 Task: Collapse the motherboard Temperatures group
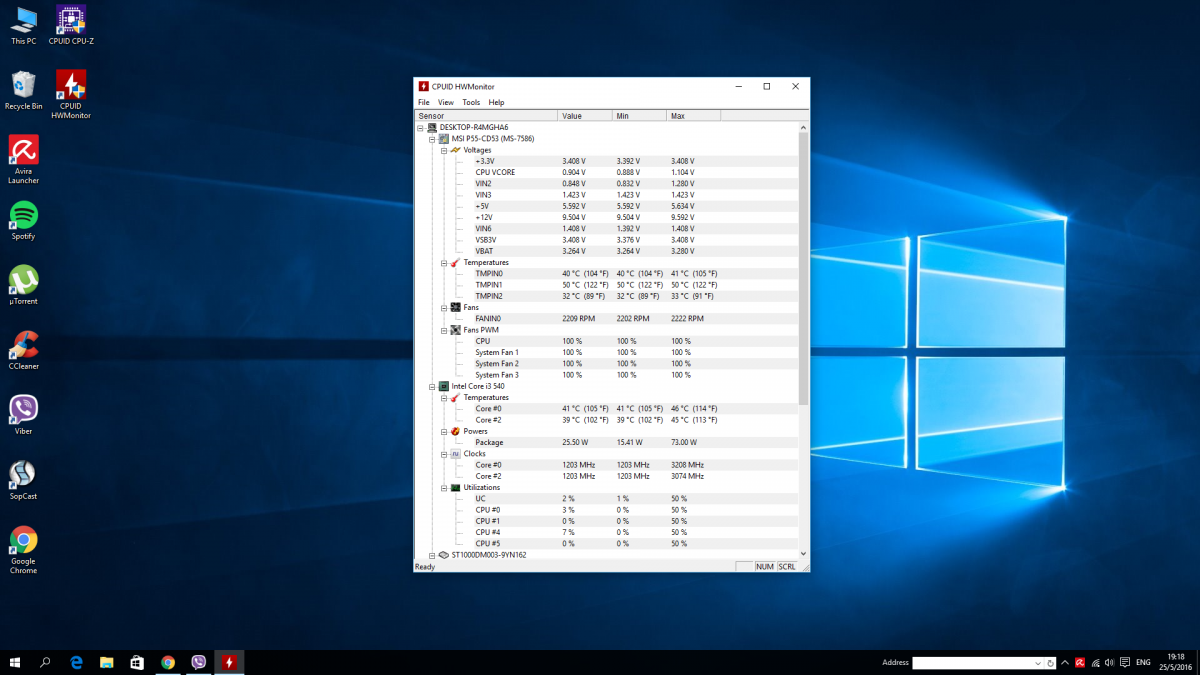444,262
